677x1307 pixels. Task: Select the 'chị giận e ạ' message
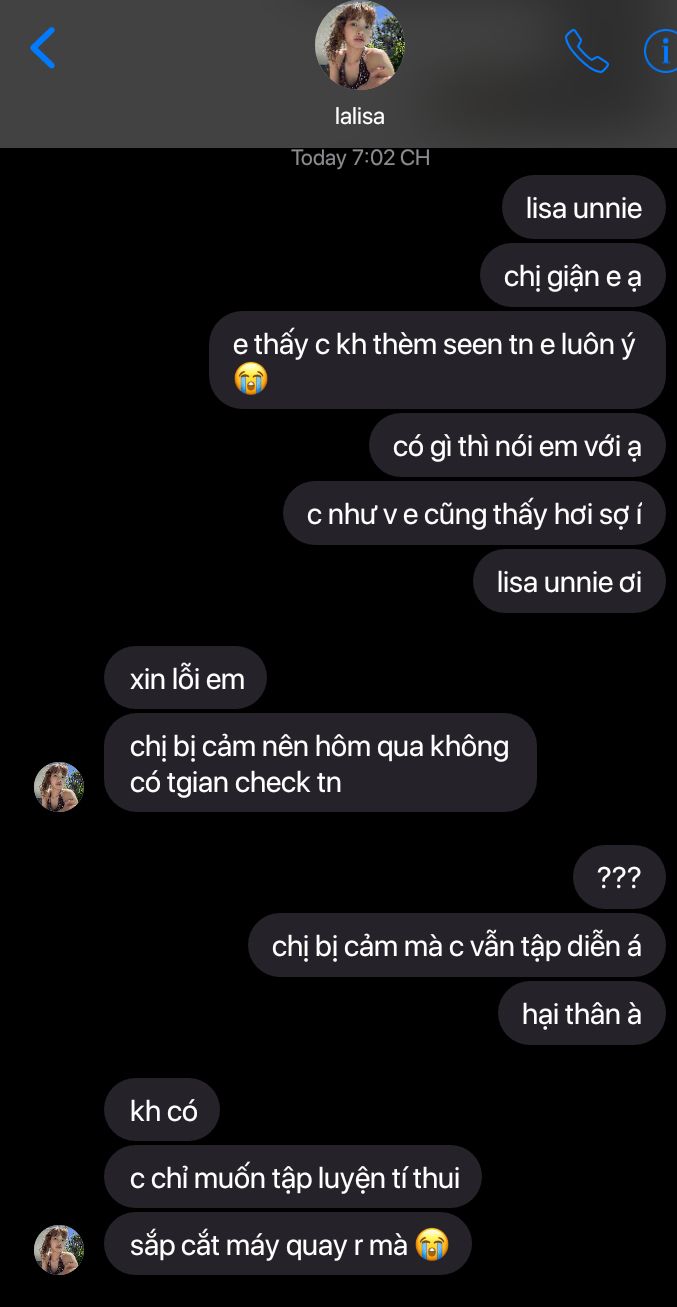click(572, 276)
